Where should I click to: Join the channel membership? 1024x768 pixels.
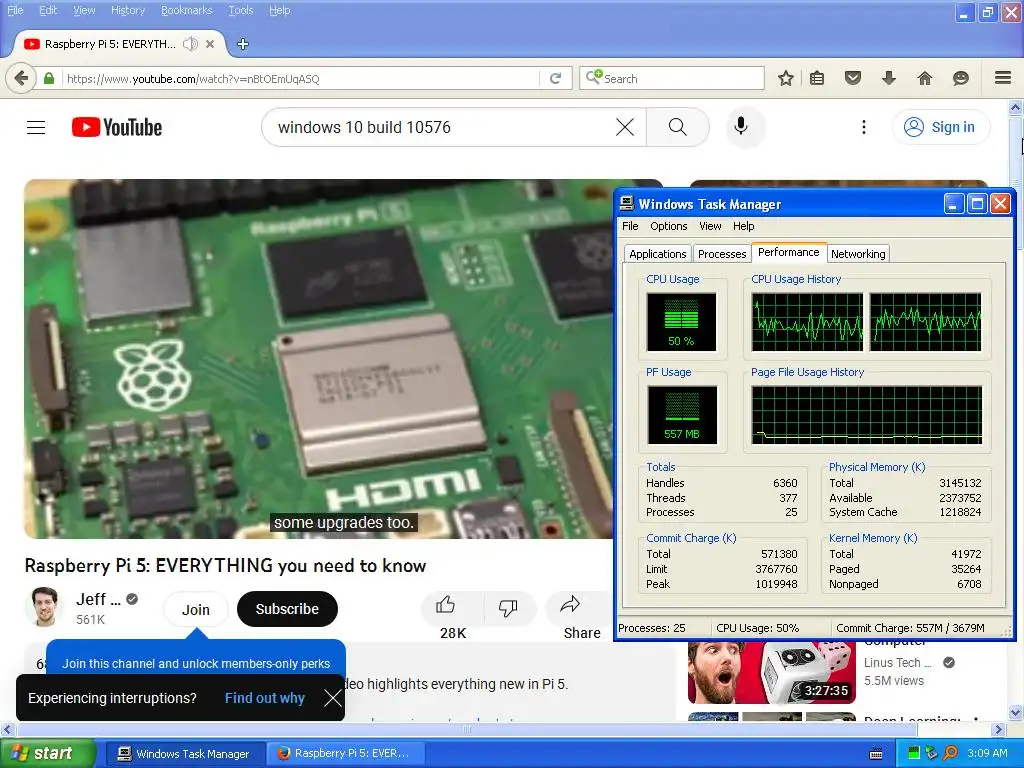195,609
